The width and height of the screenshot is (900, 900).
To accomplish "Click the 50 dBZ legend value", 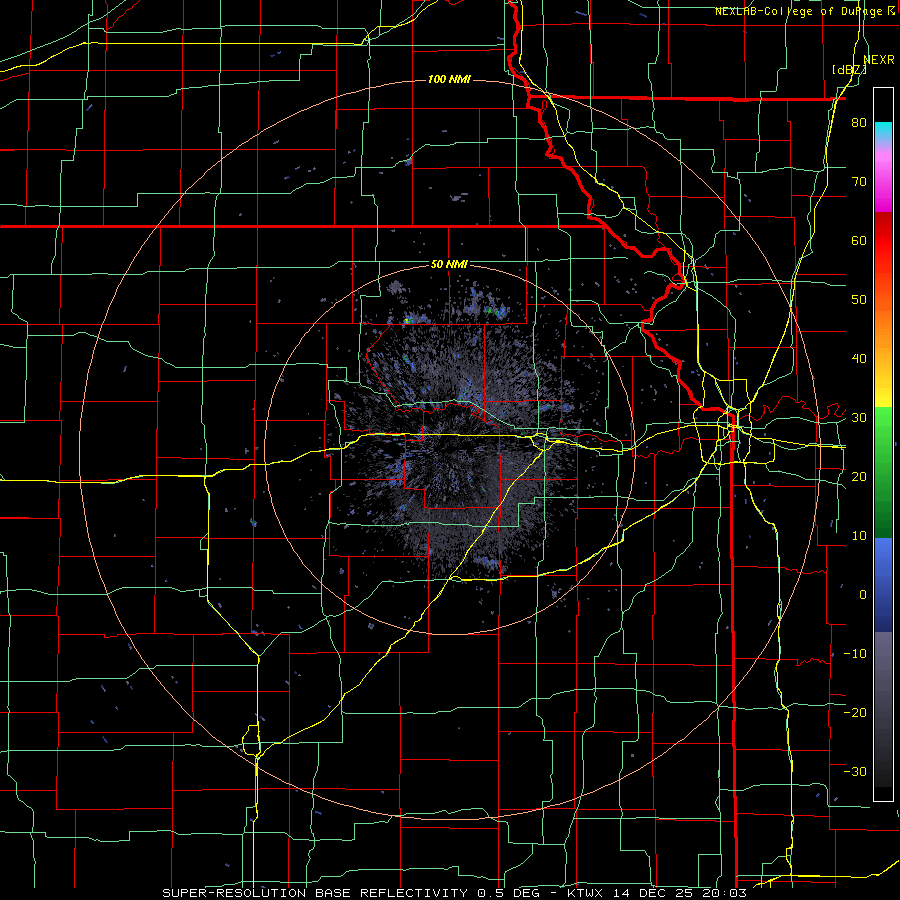I will [859, 300].
